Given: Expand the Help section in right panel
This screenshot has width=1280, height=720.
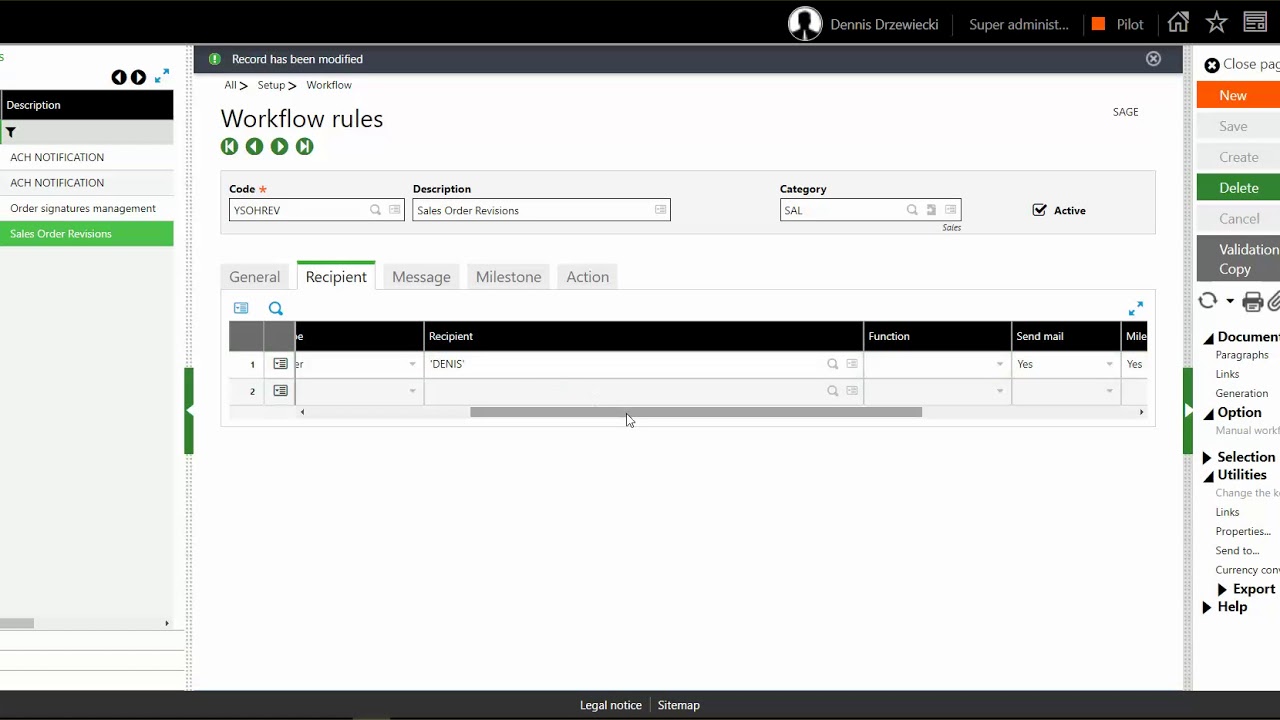Looking at the screenshot, I should pos(1206,607).
